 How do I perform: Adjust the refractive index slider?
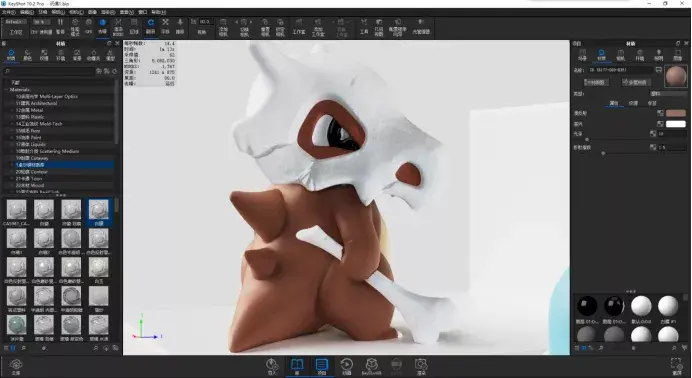tap(603, 153)
